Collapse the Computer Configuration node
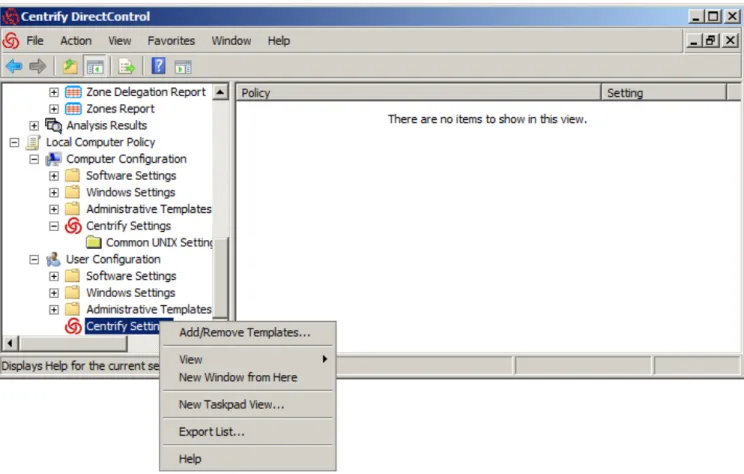The width and height of the screenshot is (744, 474). point(34,159)
